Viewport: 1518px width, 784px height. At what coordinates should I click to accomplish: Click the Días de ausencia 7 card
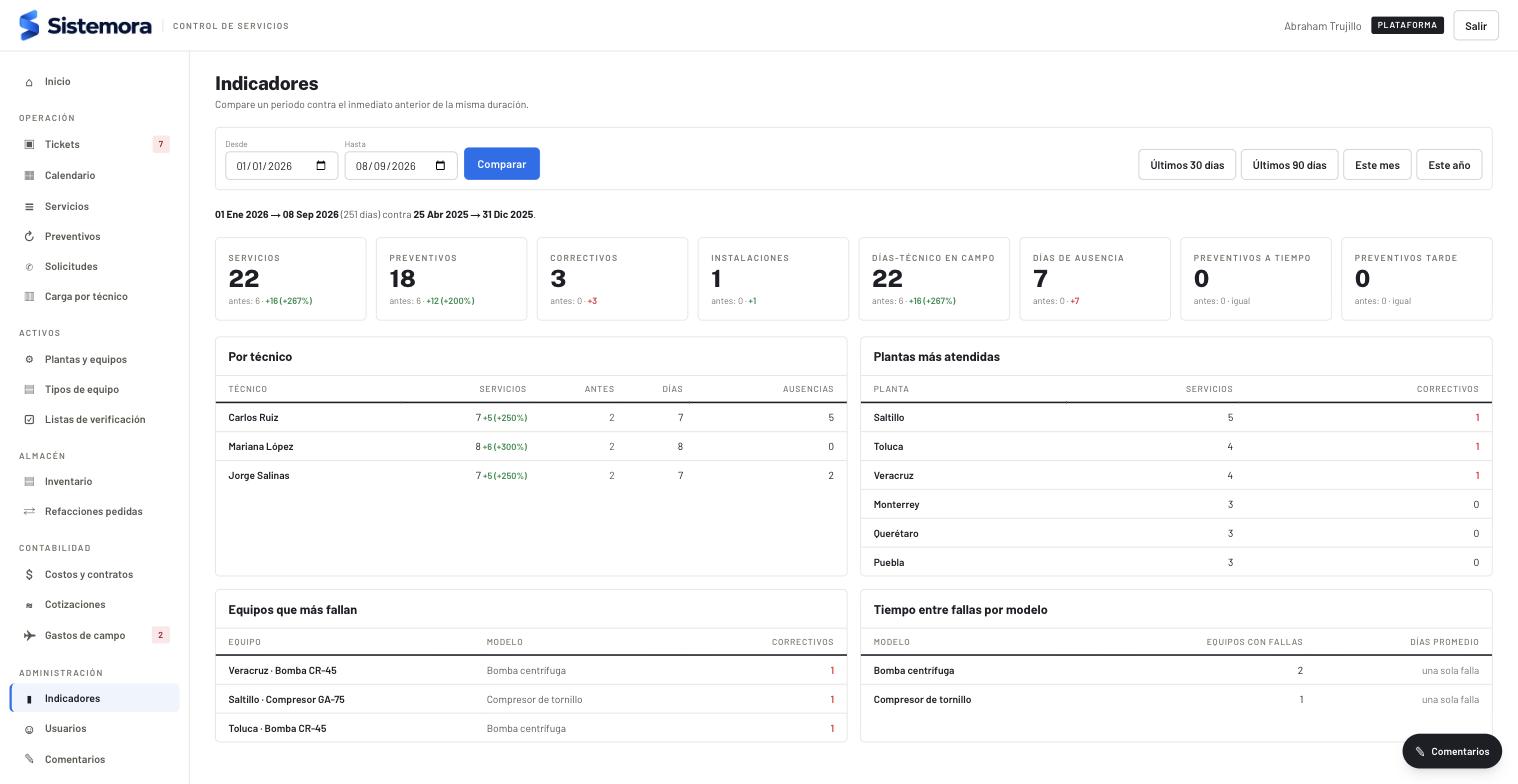(1095, 279)
